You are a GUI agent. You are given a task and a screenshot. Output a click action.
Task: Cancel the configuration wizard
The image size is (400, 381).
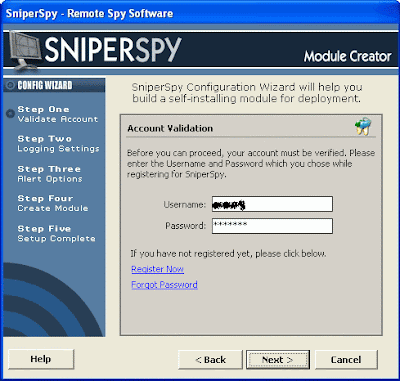346,360
